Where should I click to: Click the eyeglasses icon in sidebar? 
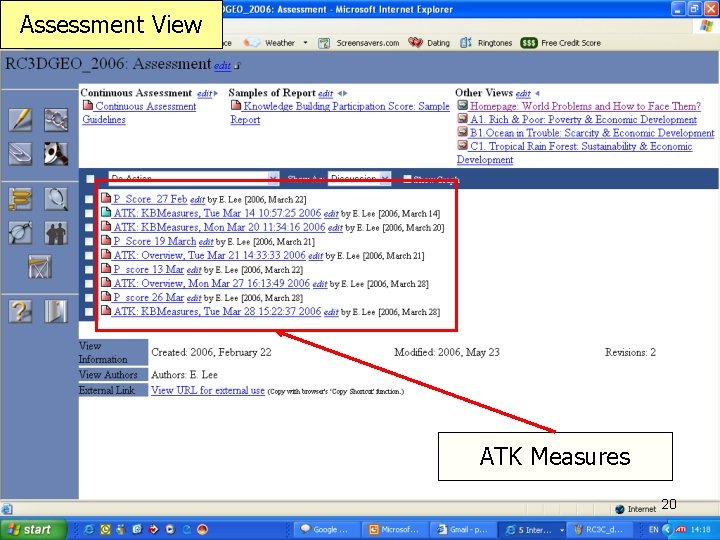pyautogui.click(x=20, y=233)
